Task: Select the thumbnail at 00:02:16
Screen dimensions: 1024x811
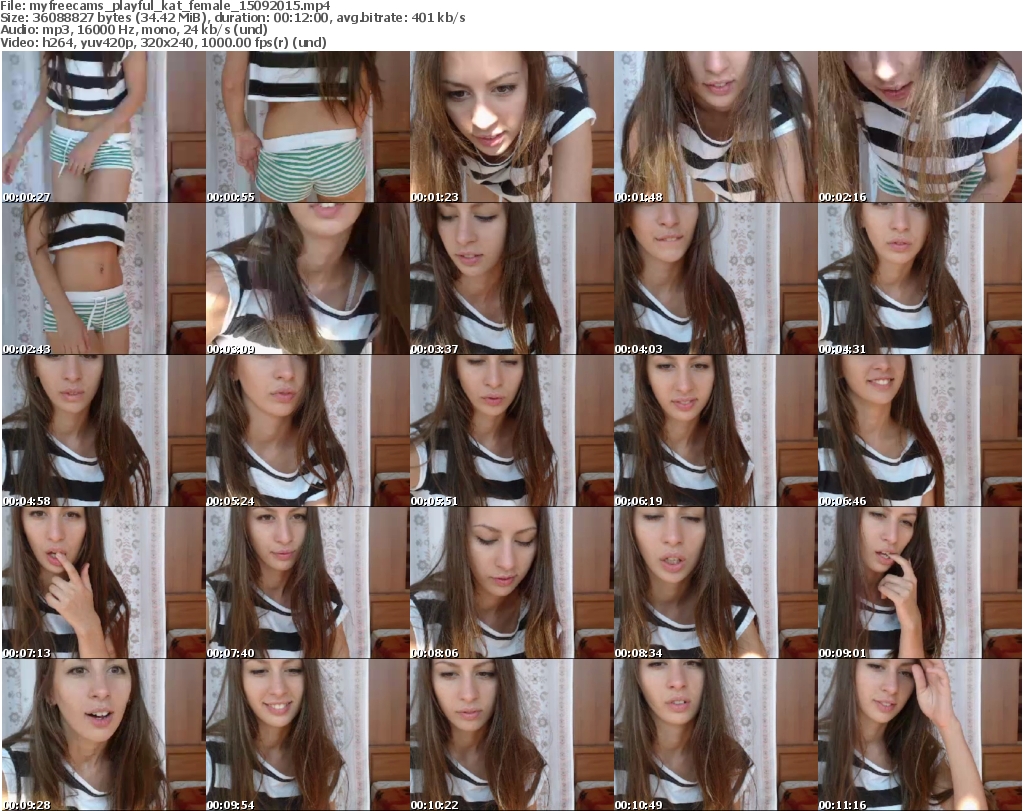Action: point(920,127)
